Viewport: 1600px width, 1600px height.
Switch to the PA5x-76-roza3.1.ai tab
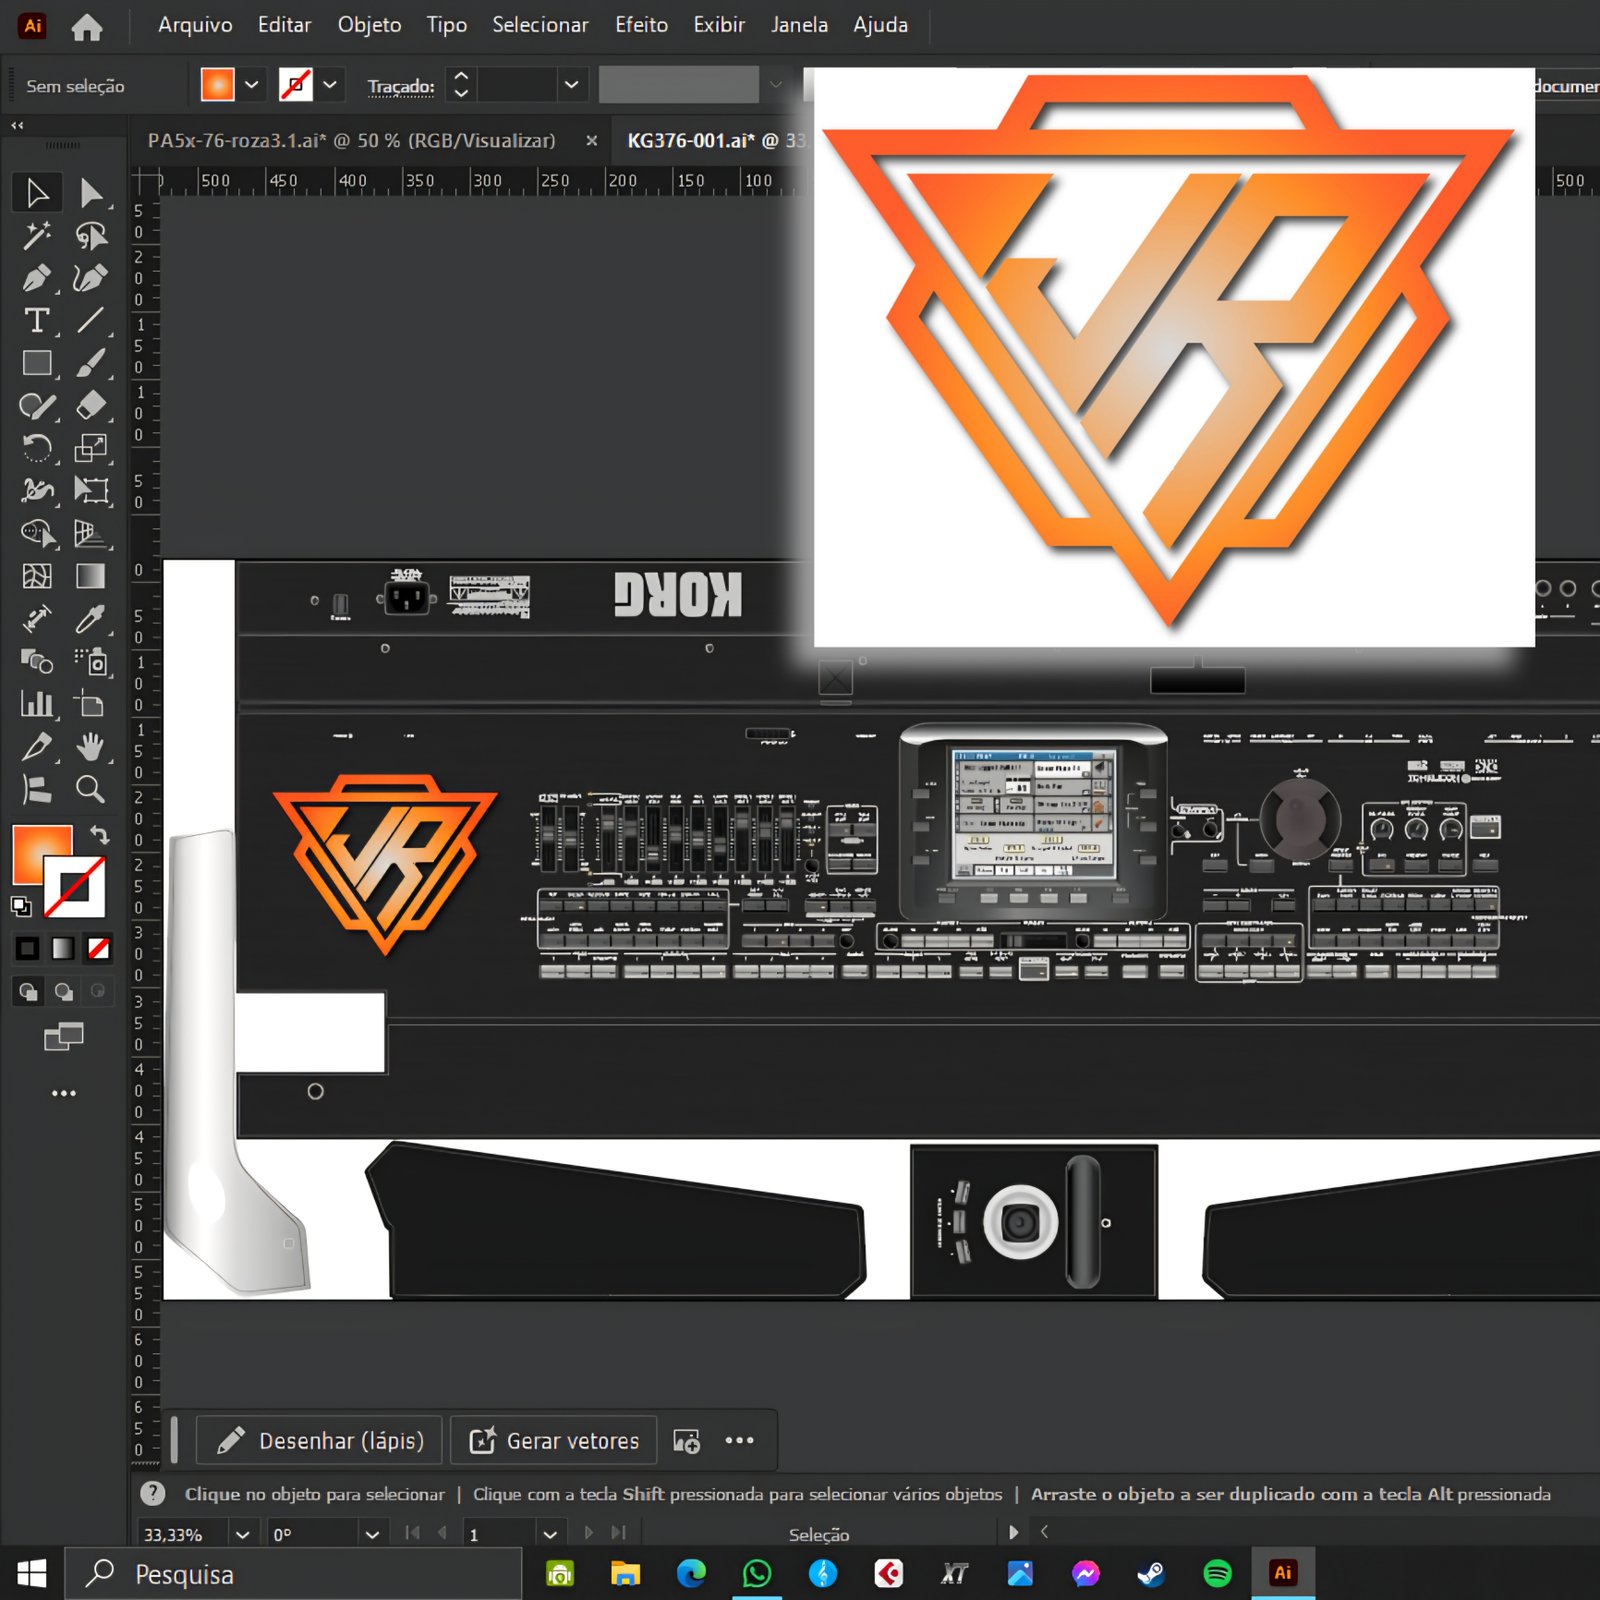[x=351, y=140]
